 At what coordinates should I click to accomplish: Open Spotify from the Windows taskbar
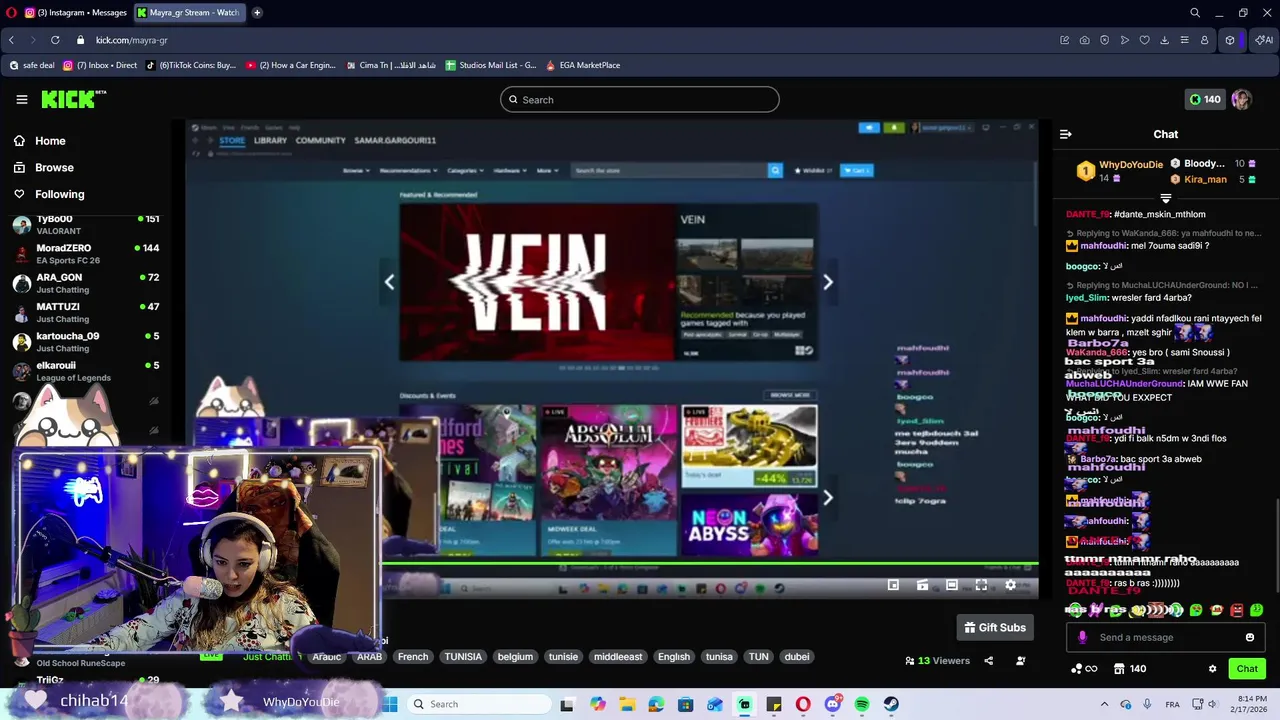862,704
